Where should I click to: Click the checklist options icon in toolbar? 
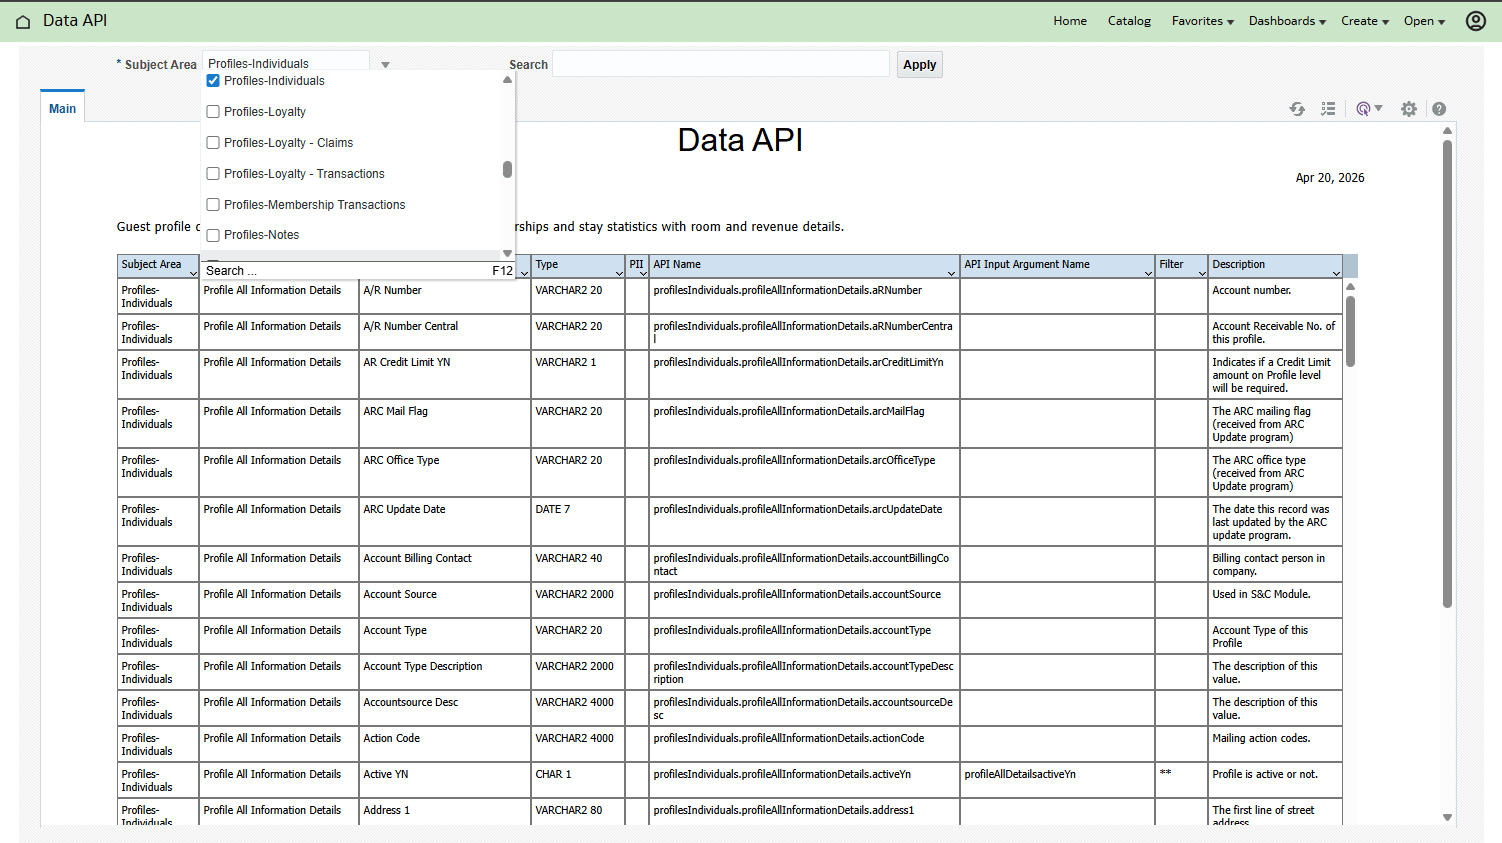[1328, 109]
